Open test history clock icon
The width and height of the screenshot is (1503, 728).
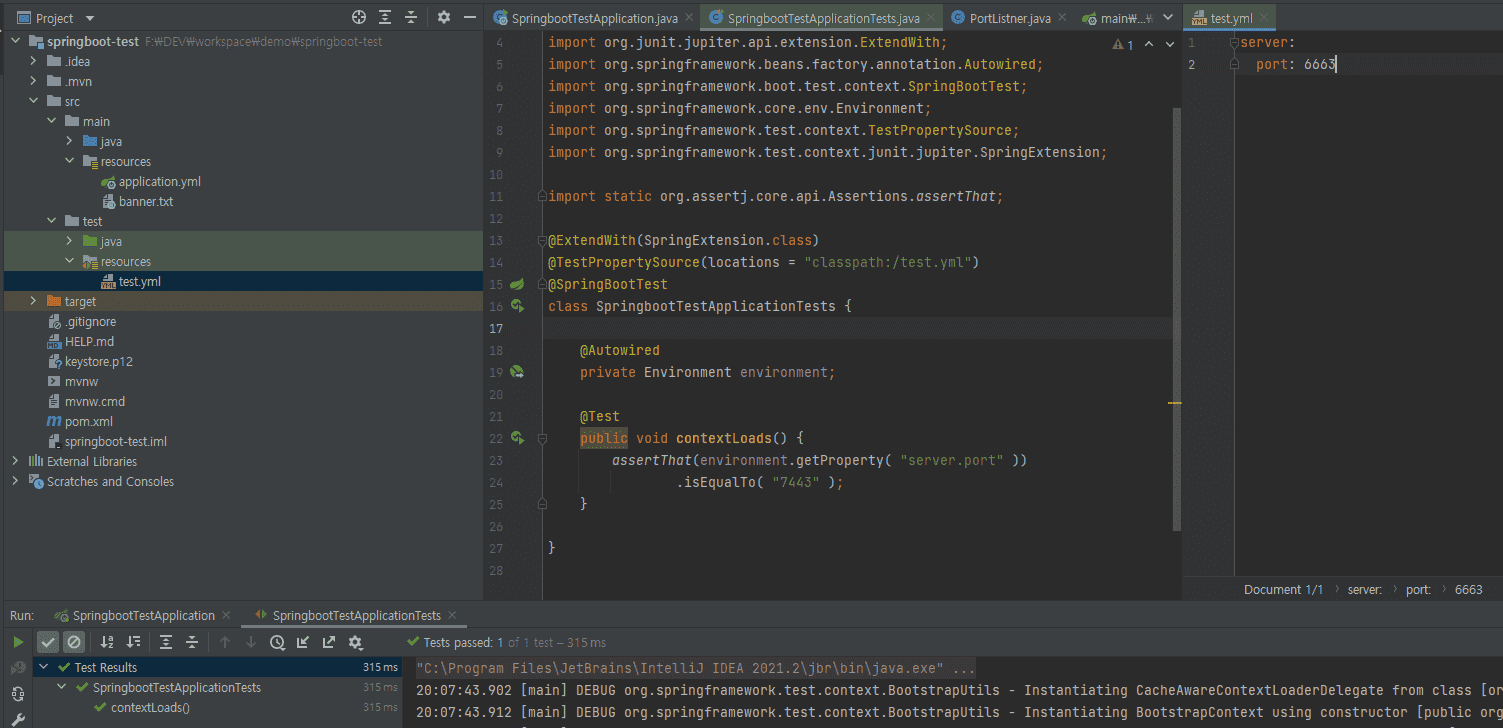click(277, 642)
